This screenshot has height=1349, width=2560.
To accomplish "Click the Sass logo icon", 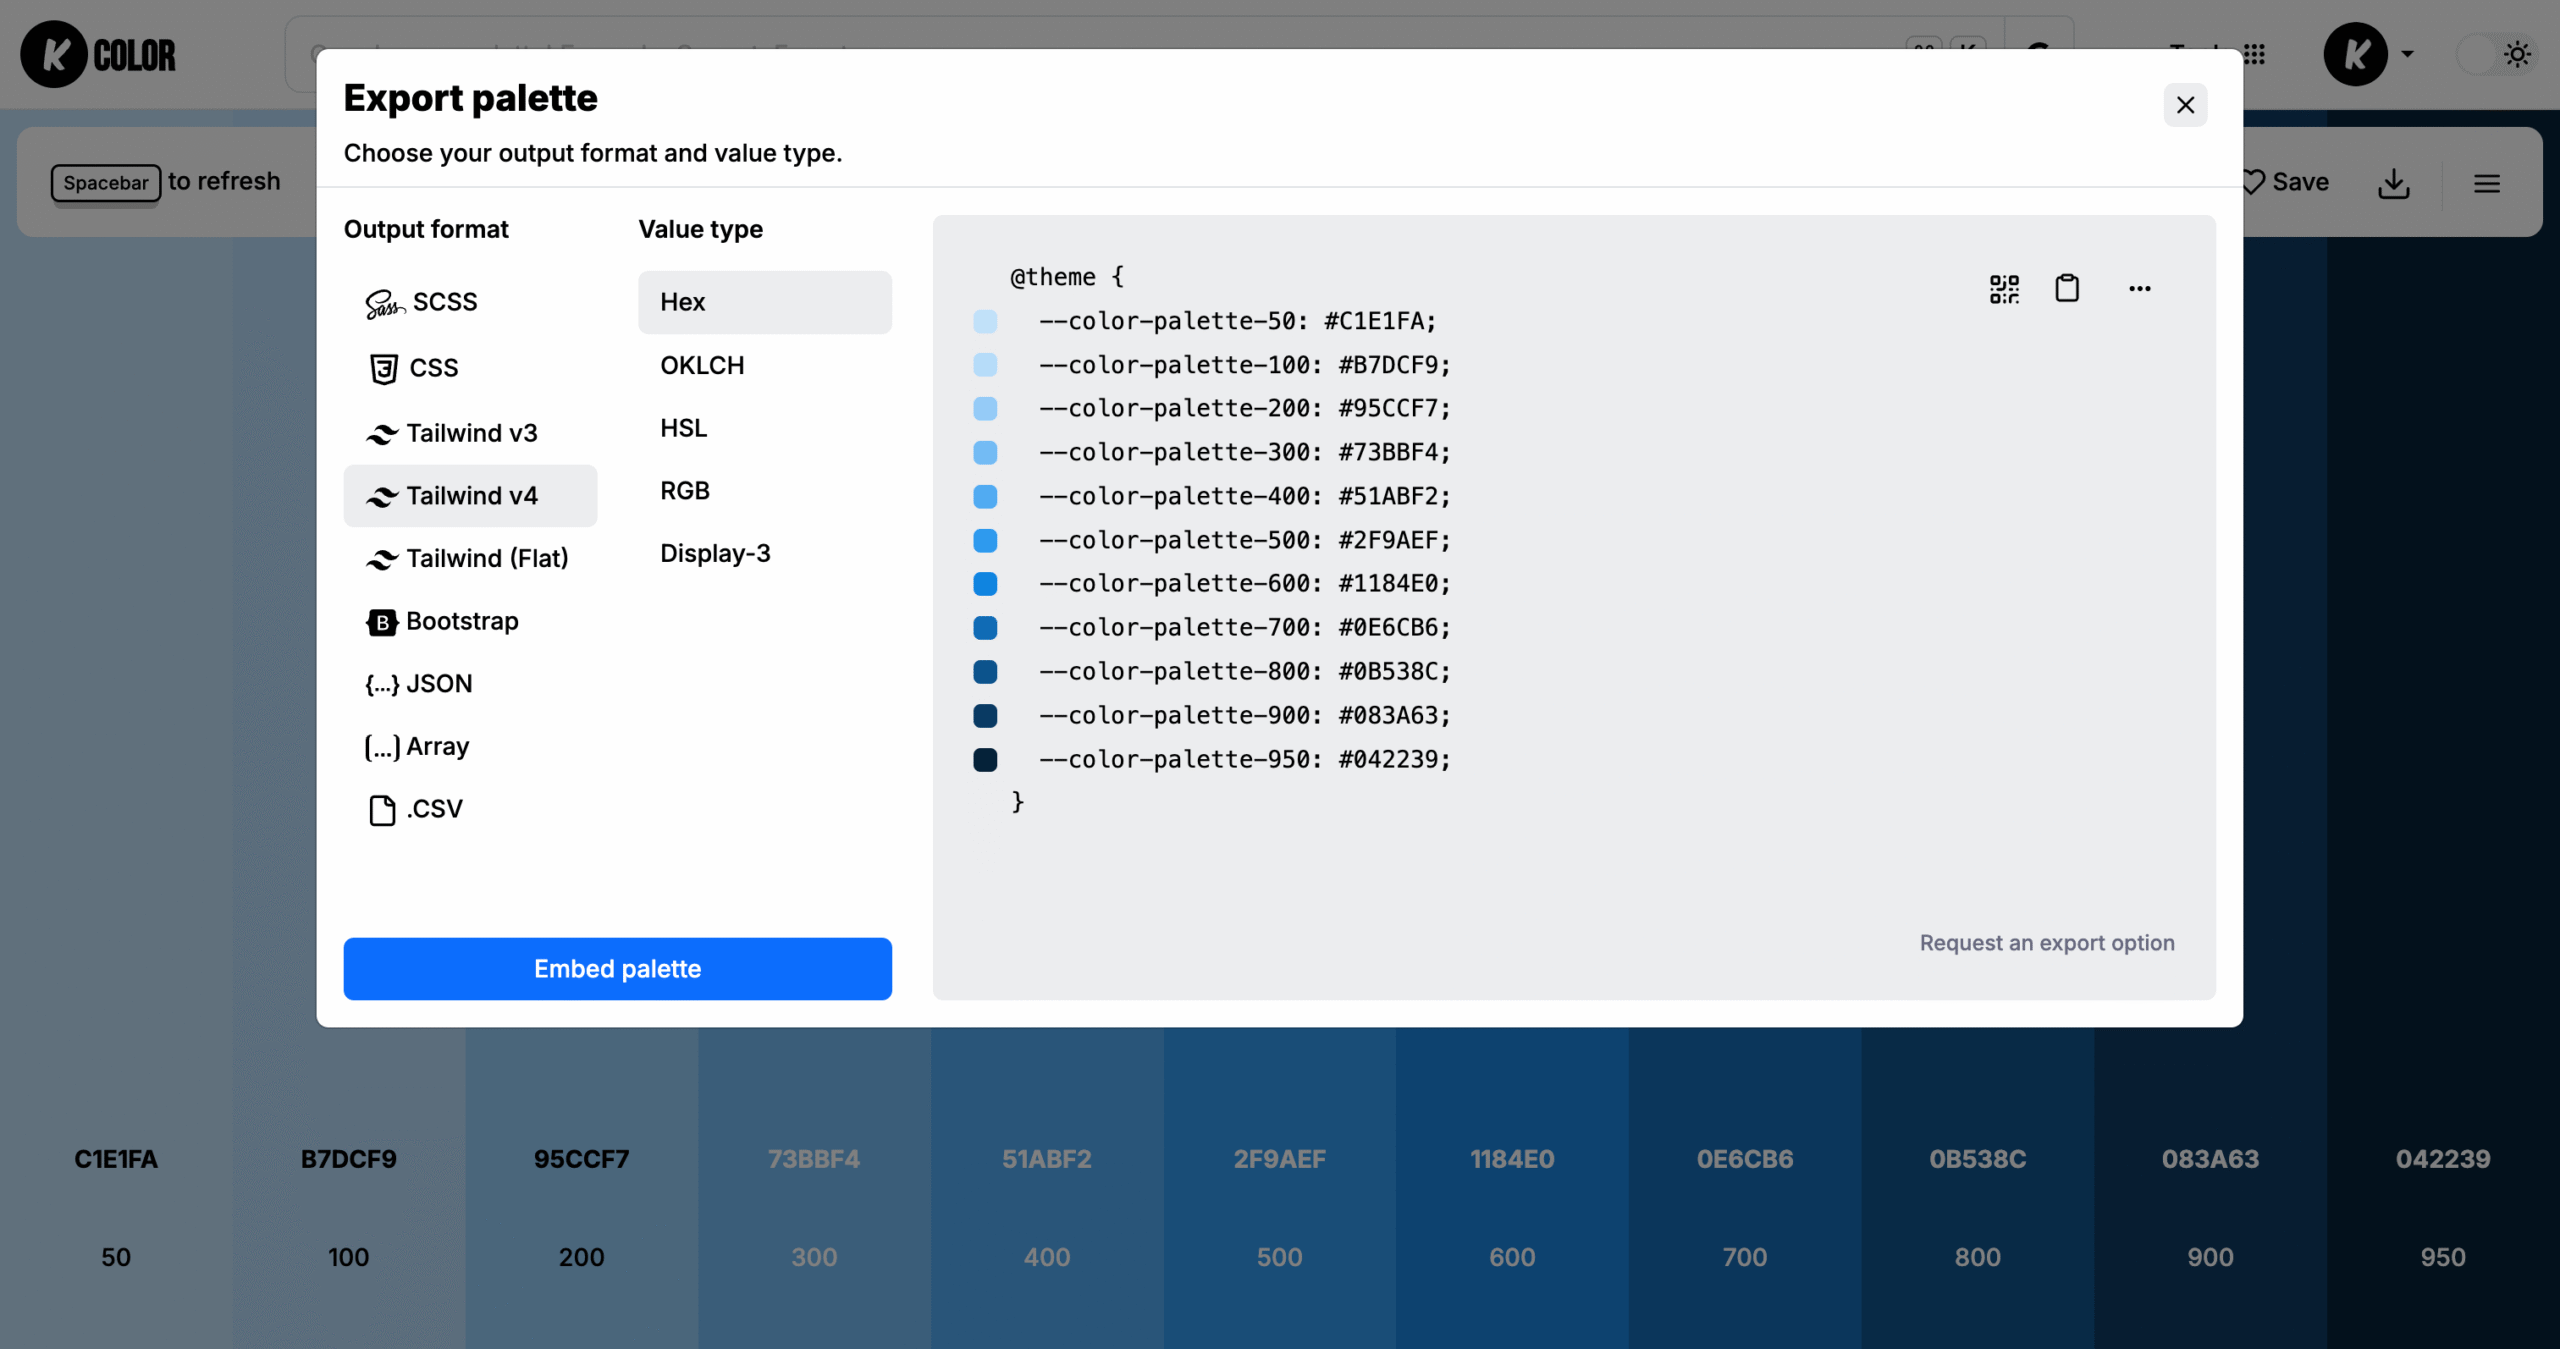I will point(385,303).
